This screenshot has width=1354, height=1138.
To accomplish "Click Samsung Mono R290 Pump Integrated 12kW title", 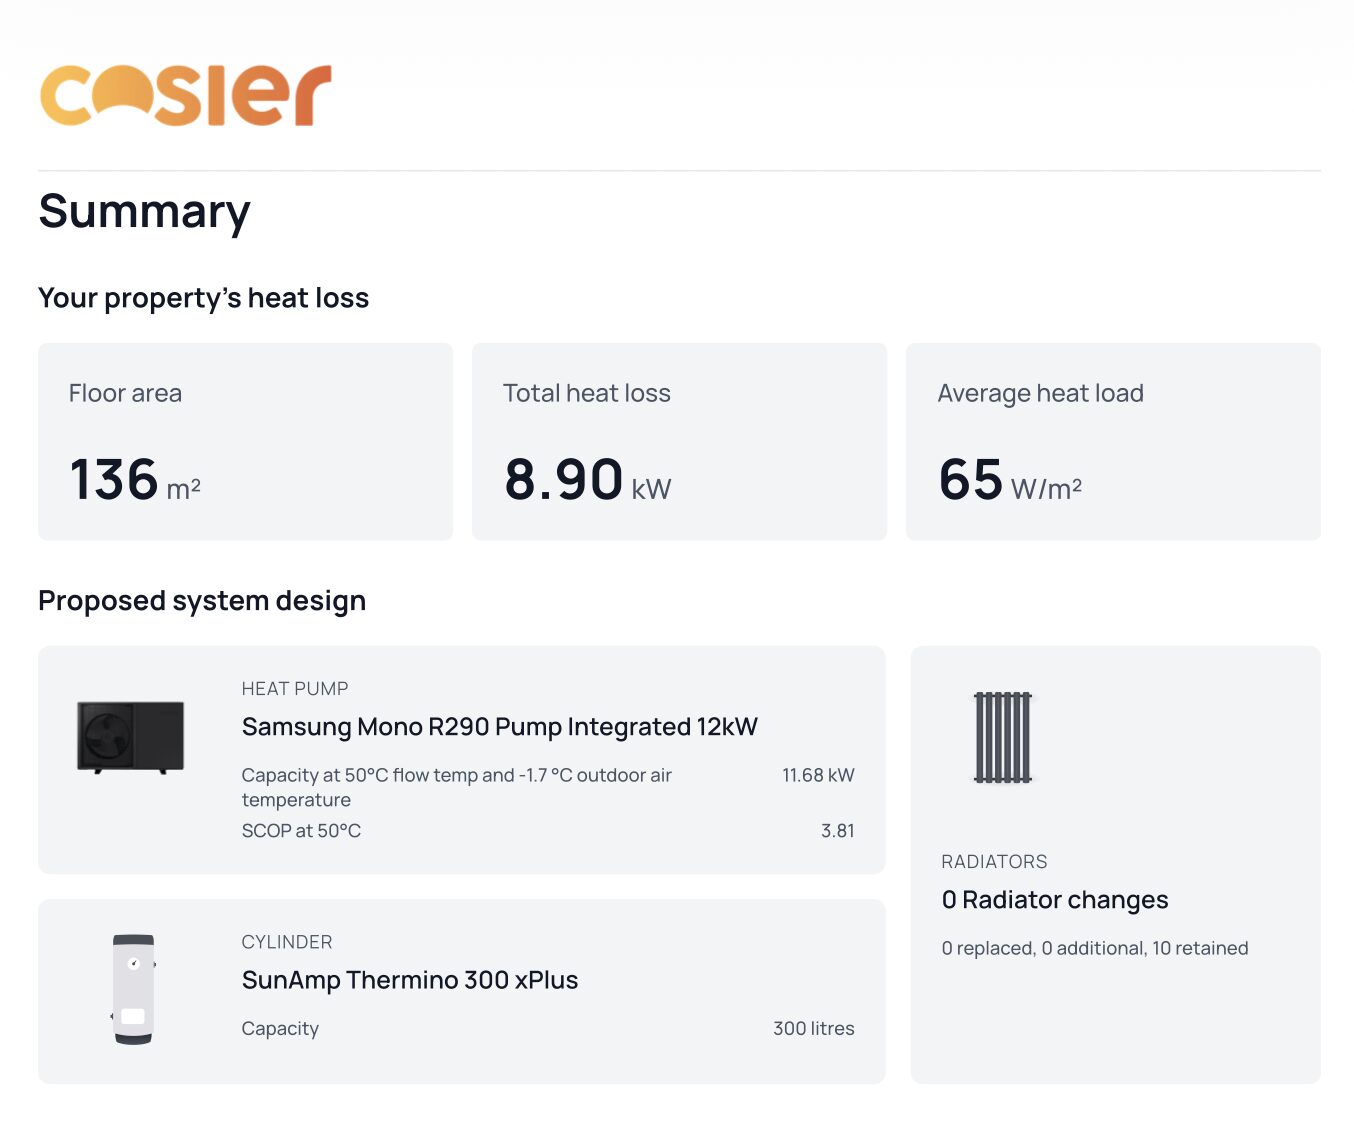I will (x=499, y=727).
